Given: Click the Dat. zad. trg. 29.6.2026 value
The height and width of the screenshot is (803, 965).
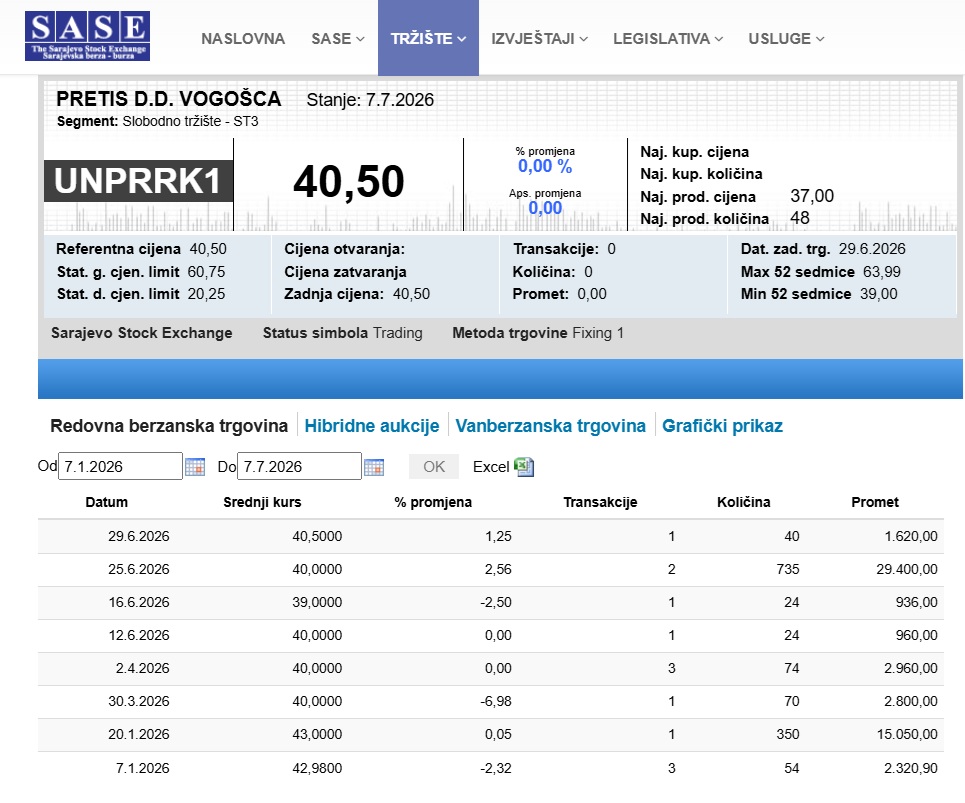Looking at the screenshot, I should pyautogui.click(x=872, y=249).
